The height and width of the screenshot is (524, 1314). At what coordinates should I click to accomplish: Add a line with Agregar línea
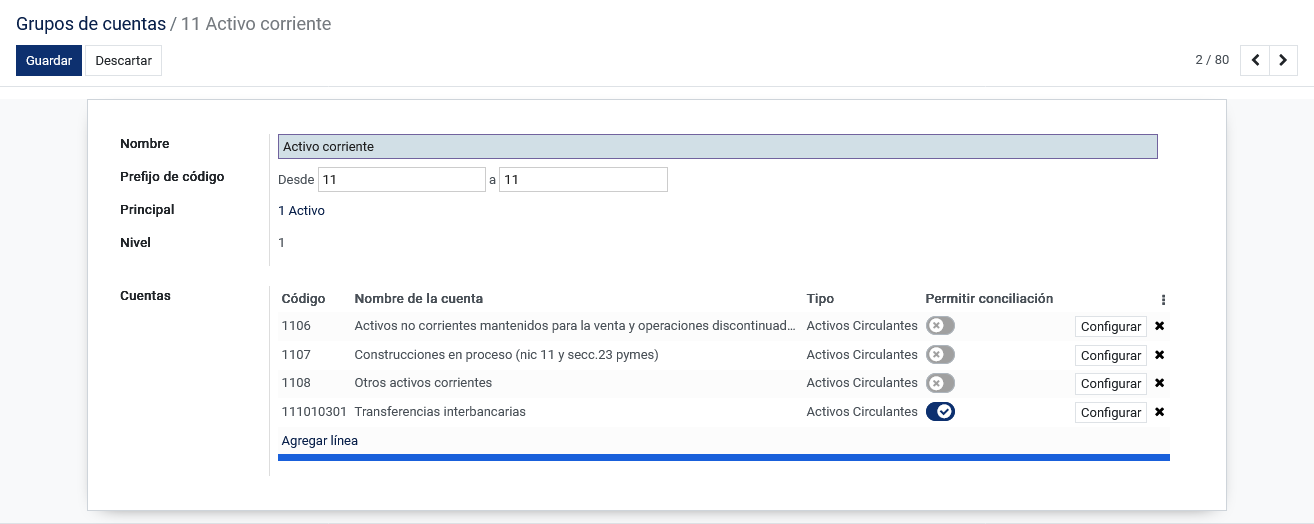(320, 441)
